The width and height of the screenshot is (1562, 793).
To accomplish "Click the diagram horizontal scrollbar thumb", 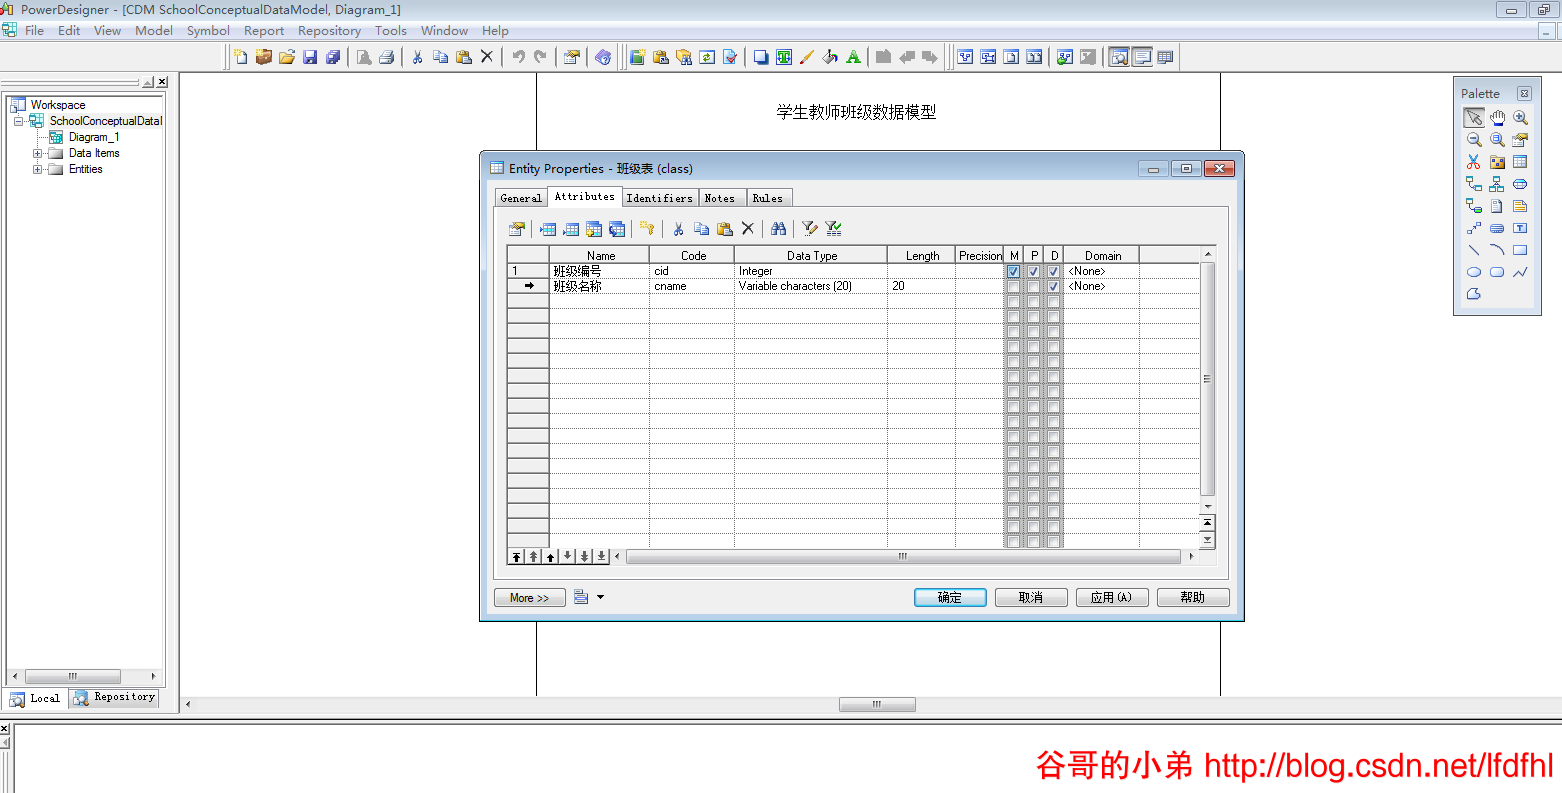I will (x=877, y=704).
